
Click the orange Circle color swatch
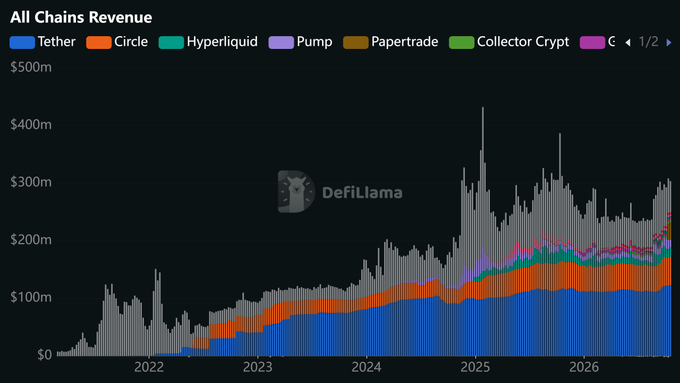98,43
